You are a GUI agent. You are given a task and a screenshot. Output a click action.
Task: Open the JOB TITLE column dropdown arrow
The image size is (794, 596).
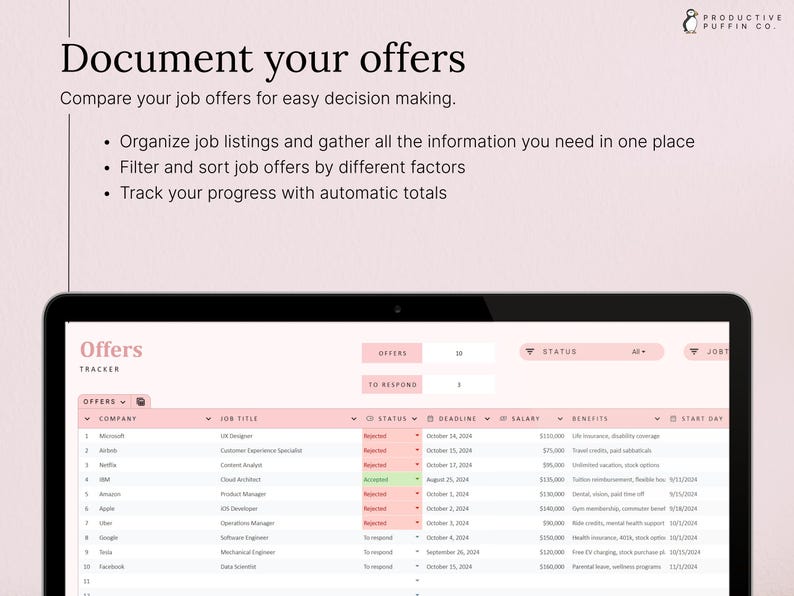click(354, 419)
